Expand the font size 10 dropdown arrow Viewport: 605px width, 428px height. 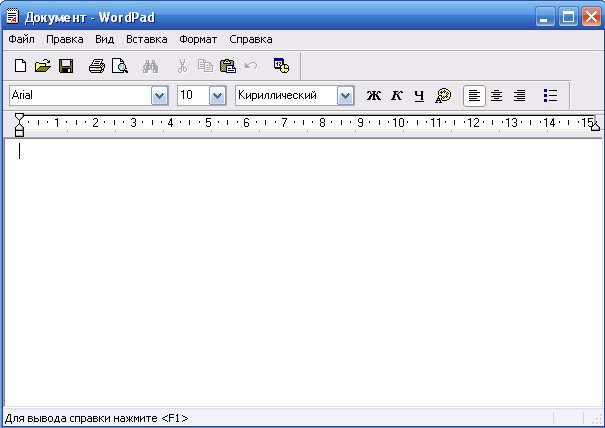[x=218, y=95]
